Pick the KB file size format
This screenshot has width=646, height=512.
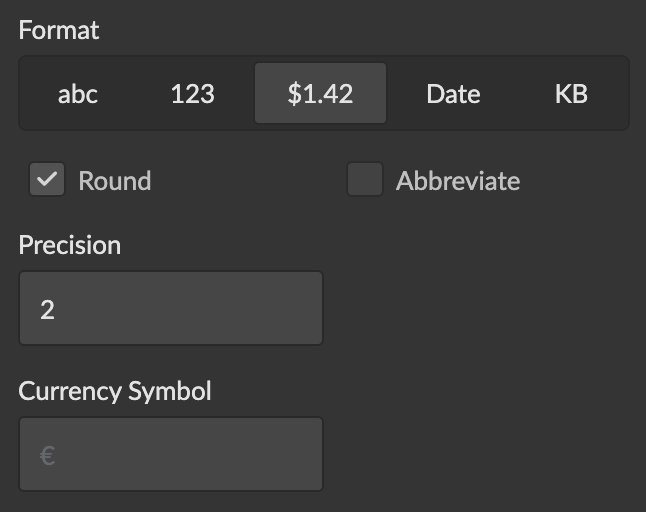click(x=571, y=94)
